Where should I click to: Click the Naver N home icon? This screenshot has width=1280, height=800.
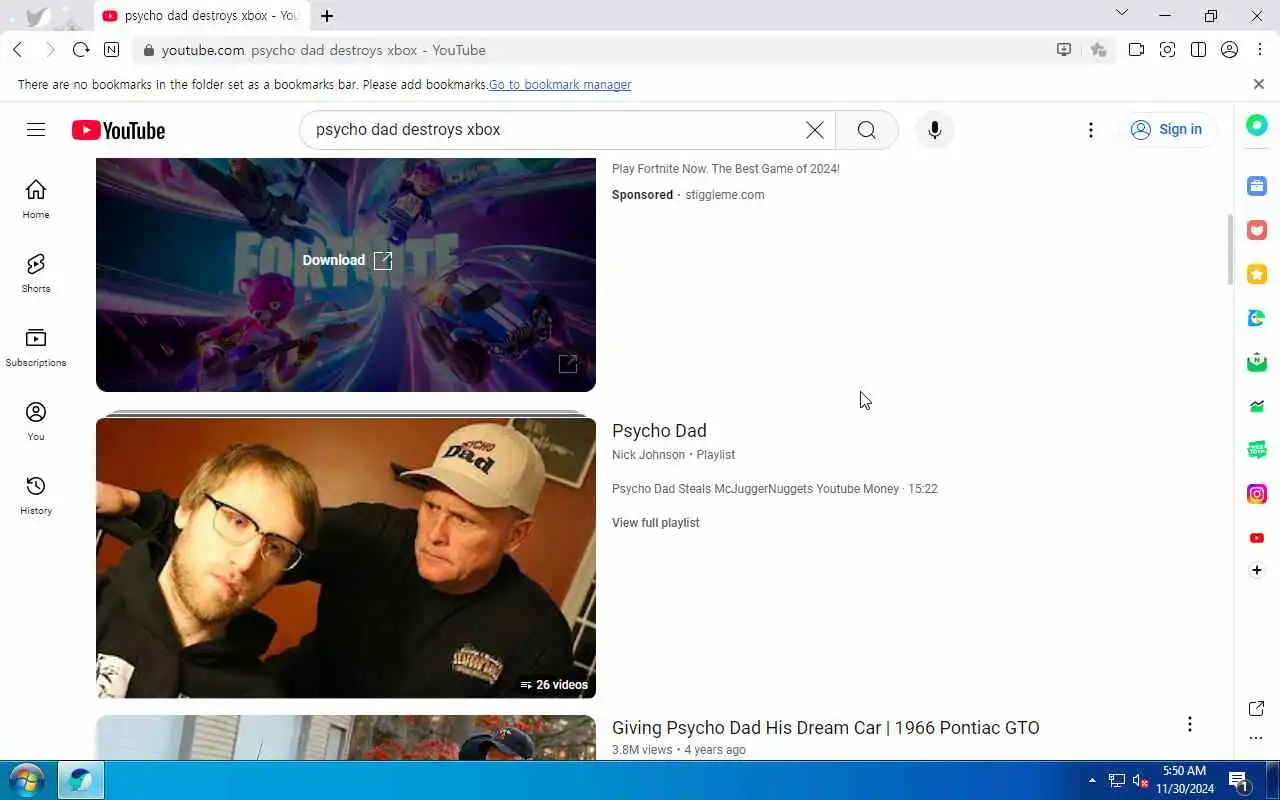(111, 50)
